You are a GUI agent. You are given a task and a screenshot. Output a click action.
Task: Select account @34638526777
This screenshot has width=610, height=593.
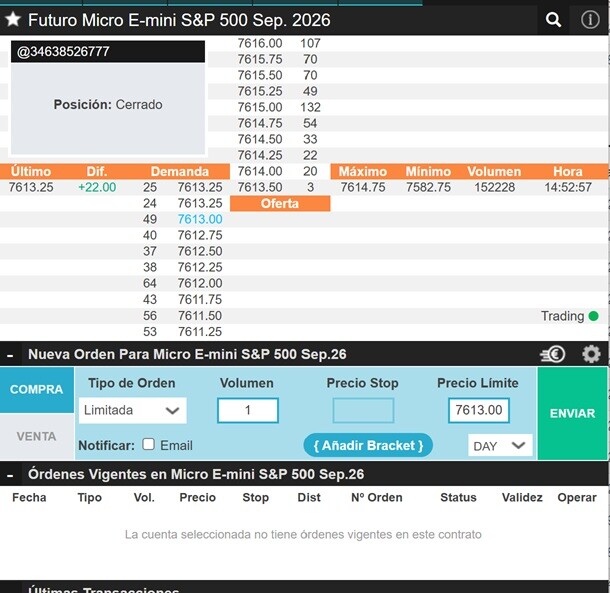click(108, 51)
